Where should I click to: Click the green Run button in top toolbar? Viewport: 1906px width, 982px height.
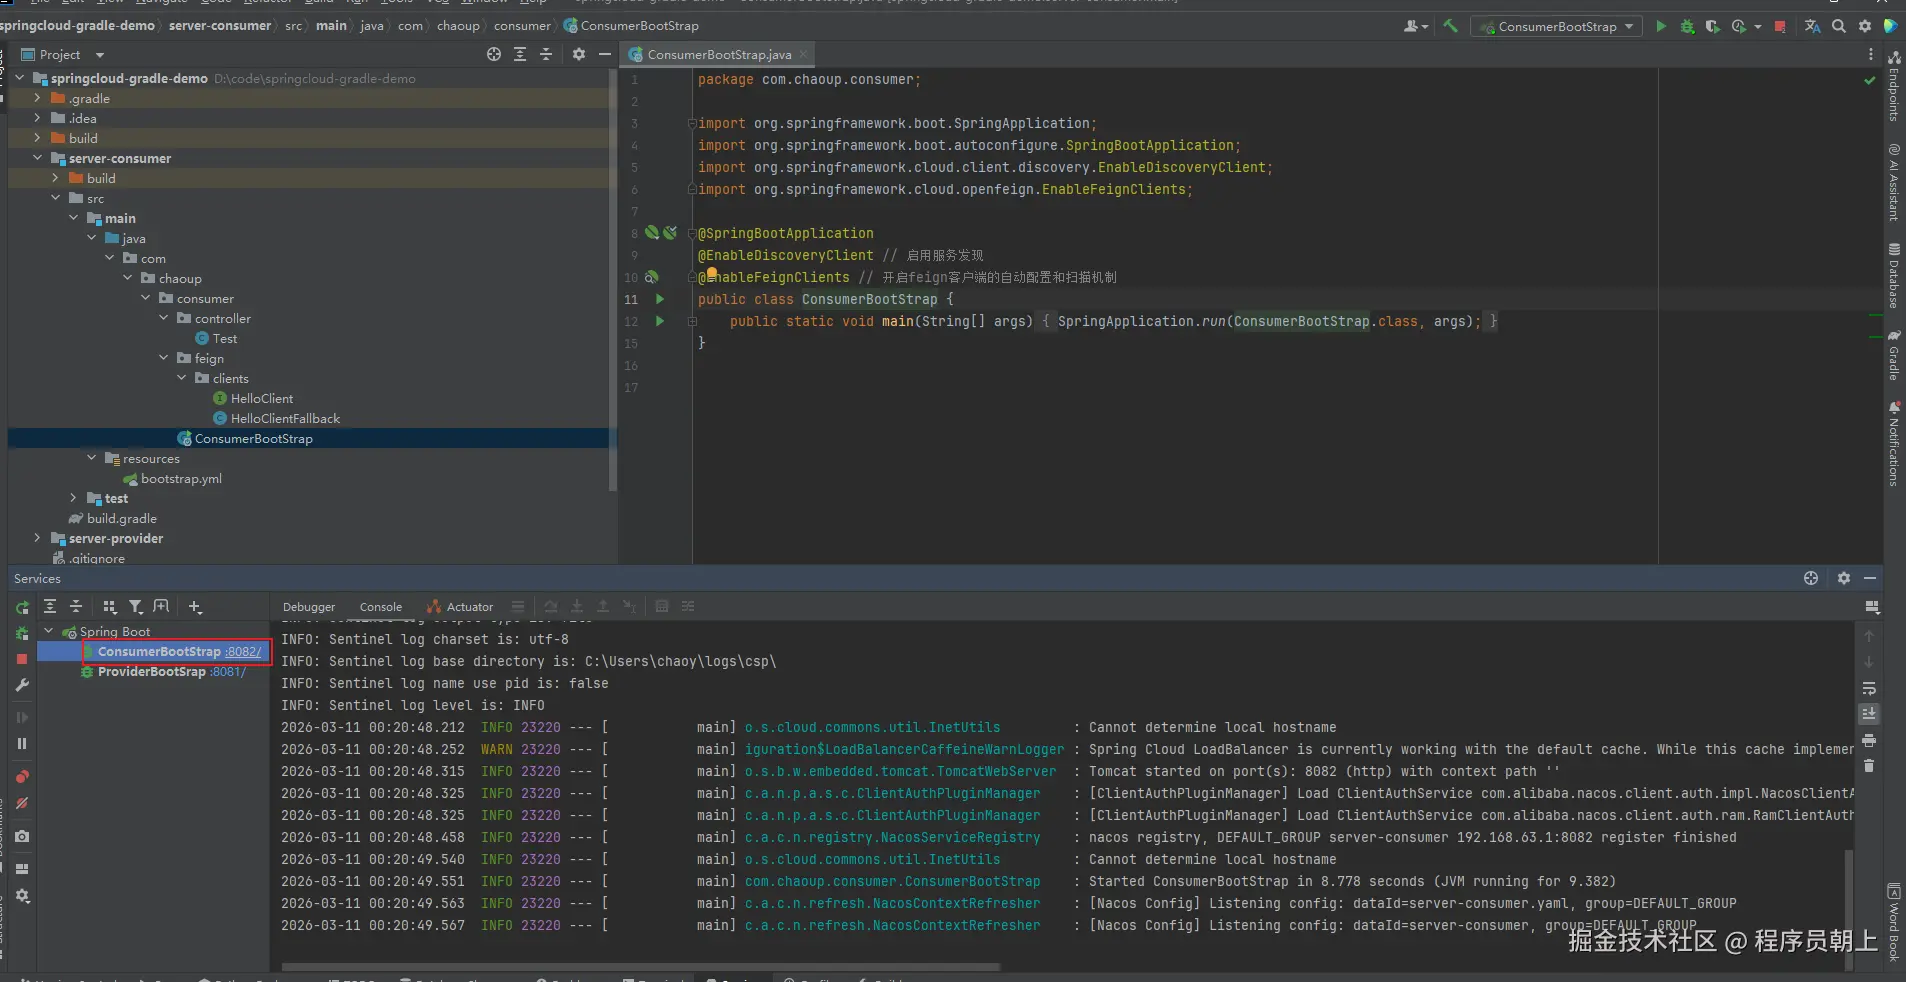point(1661,27)
